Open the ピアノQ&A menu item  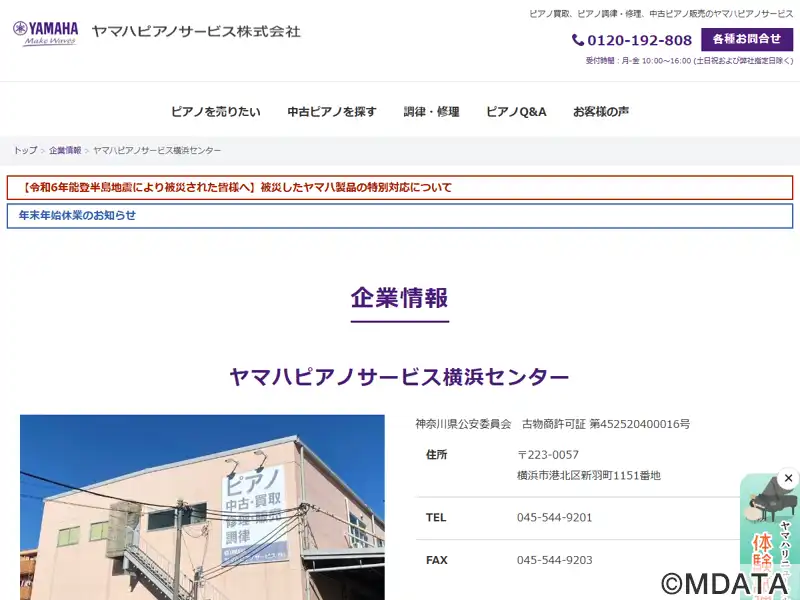516,111
